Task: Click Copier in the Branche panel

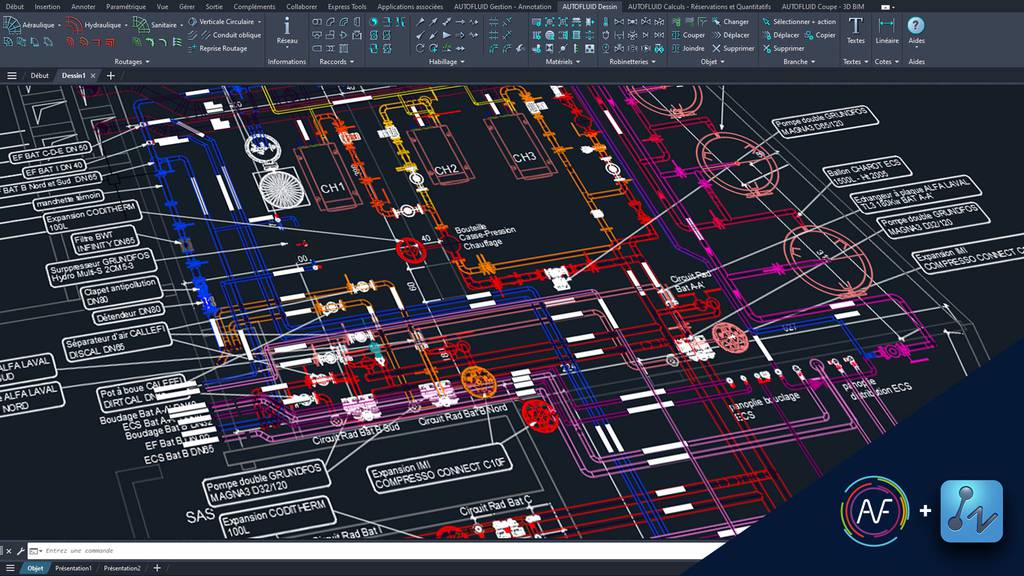Action: point(820,35)
